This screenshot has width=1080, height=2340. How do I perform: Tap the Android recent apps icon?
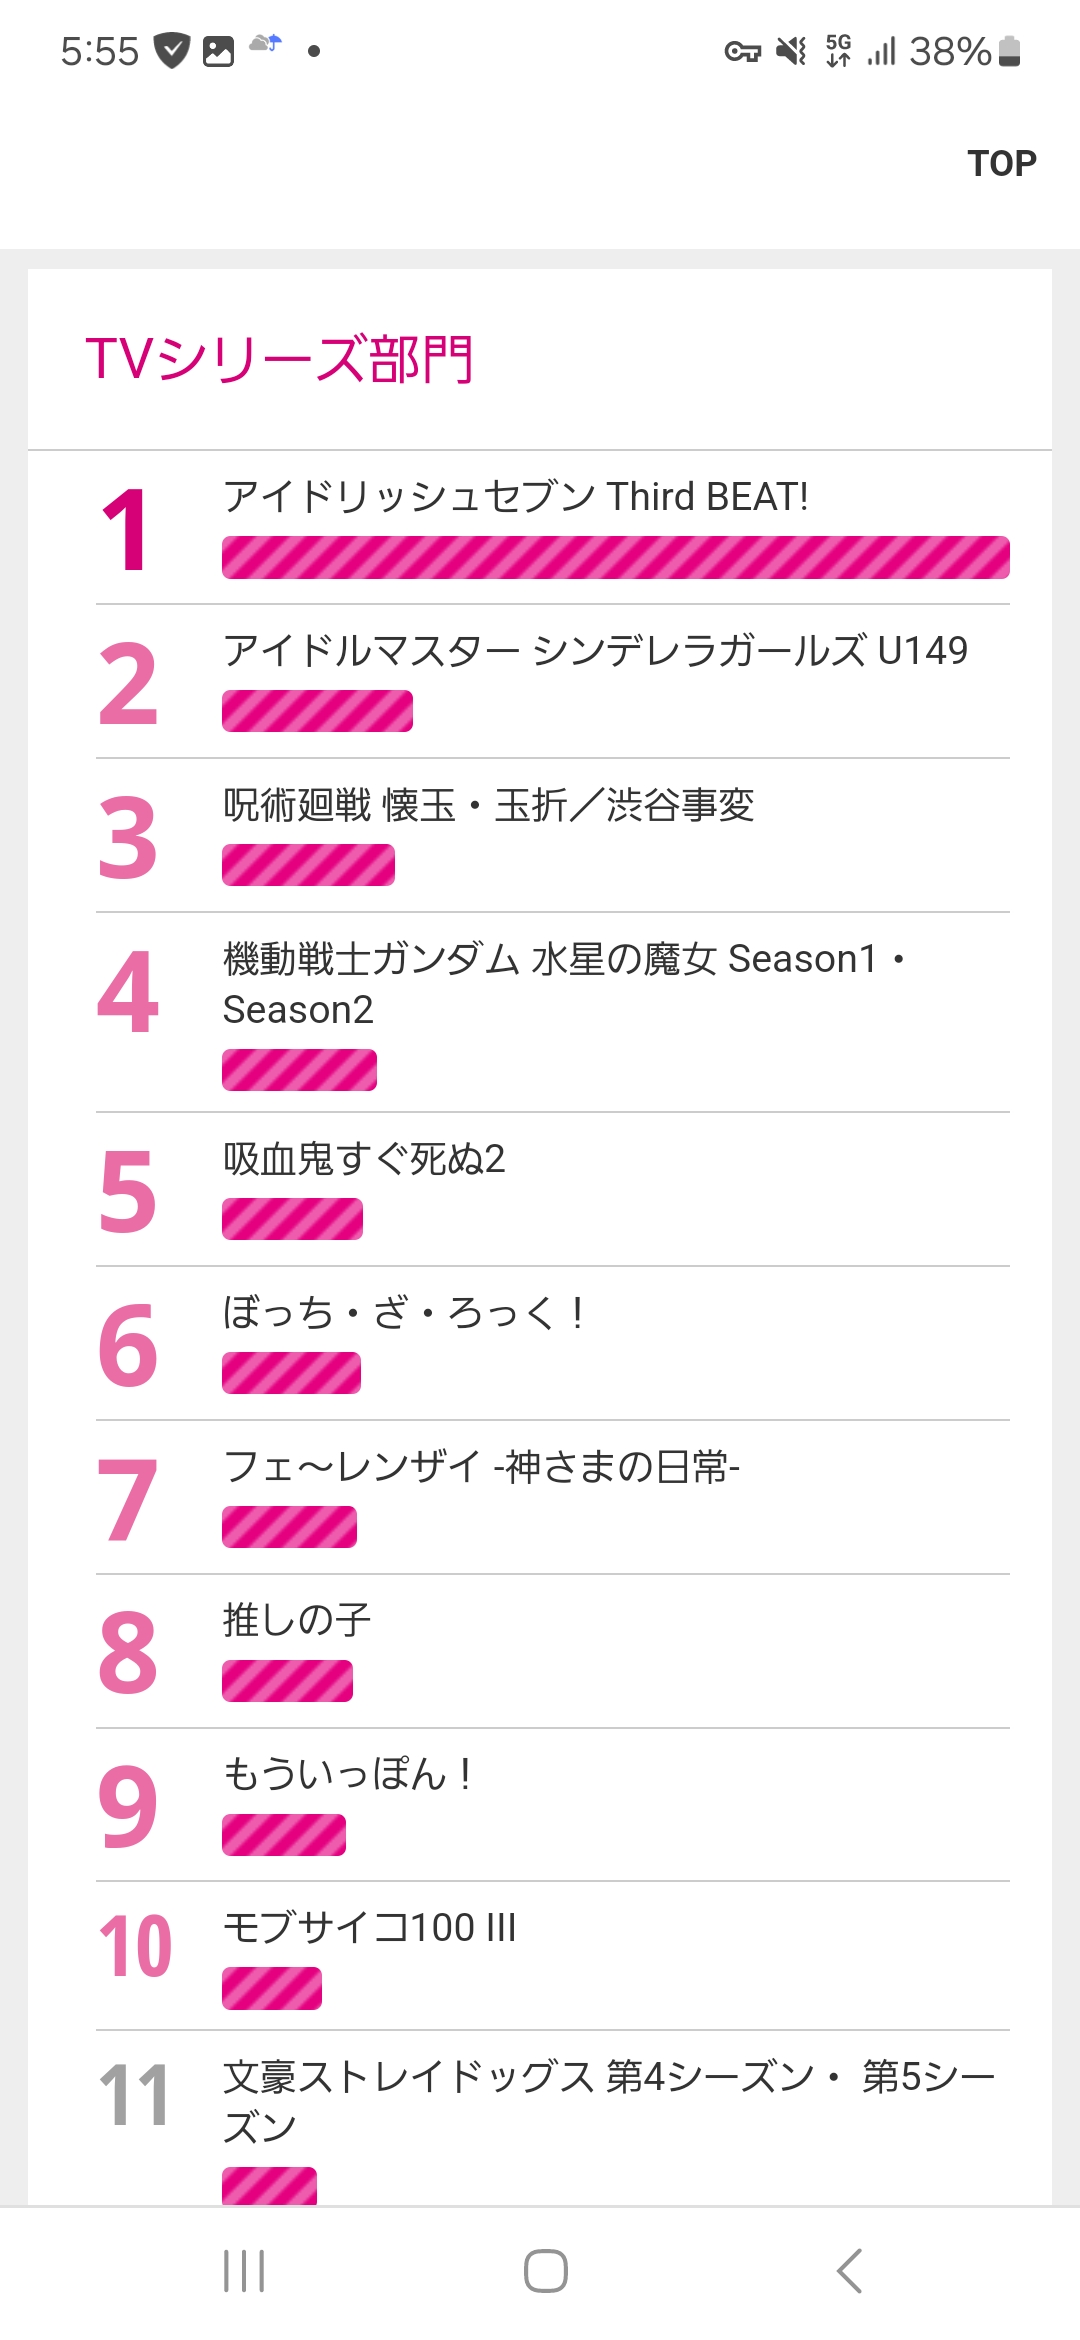[x=244, y=2270]
